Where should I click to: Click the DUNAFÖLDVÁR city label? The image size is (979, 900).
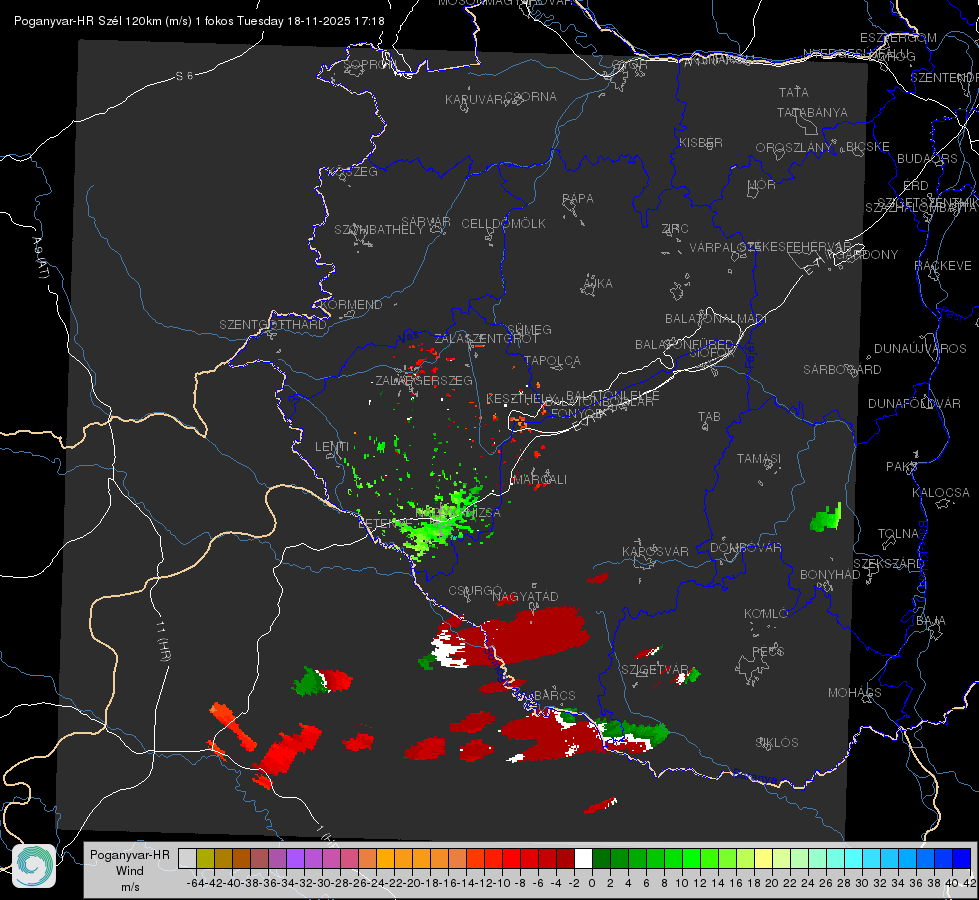pos(914,403)
